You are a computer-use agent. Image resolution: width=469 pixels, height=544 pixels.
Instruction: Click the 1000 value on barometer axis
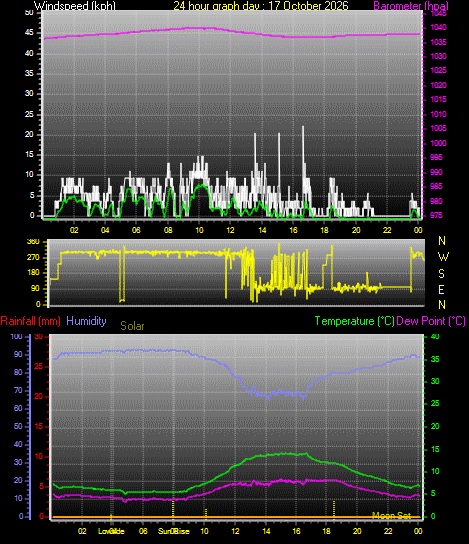(438, 143)
